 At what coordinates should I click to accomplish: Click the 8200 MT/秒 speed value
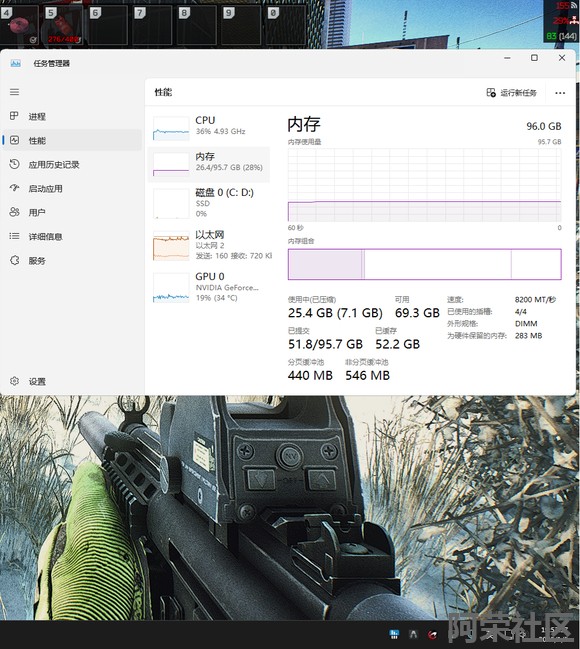(535, 299)
